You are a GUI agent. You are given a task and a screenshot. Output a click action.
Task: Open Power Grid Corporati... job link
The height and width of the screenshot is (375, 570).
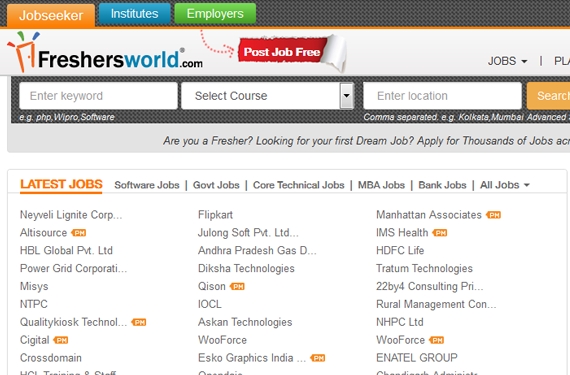click(x=73, y=268)
